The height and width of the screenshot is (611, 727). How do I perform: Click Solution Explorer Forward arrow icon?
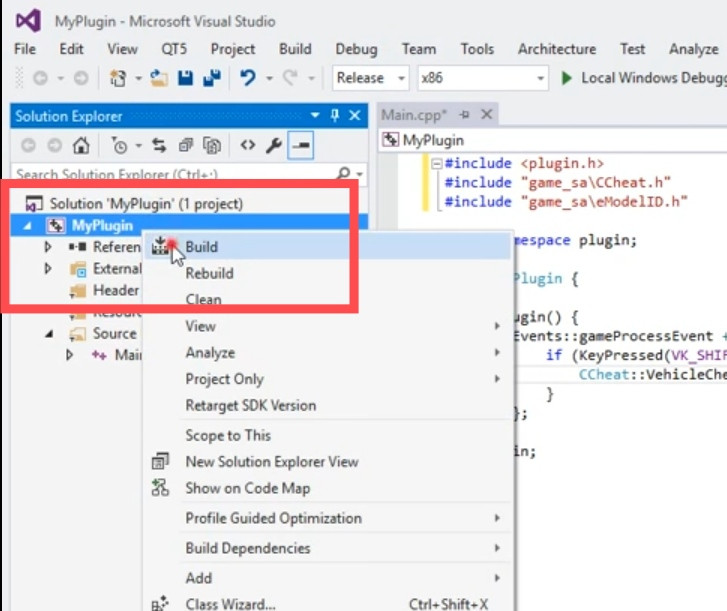coord(55,146)
